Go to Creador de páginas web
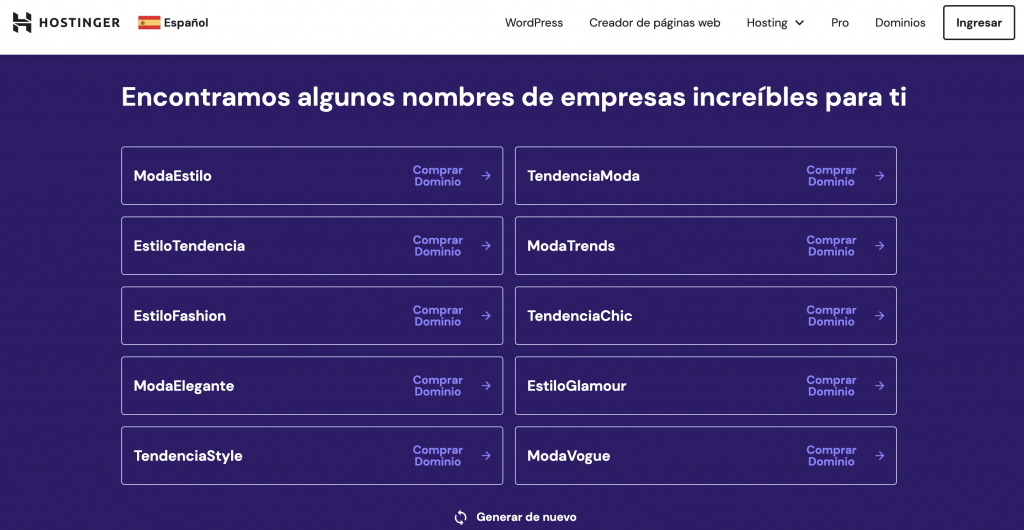 (x=655, y=23)
